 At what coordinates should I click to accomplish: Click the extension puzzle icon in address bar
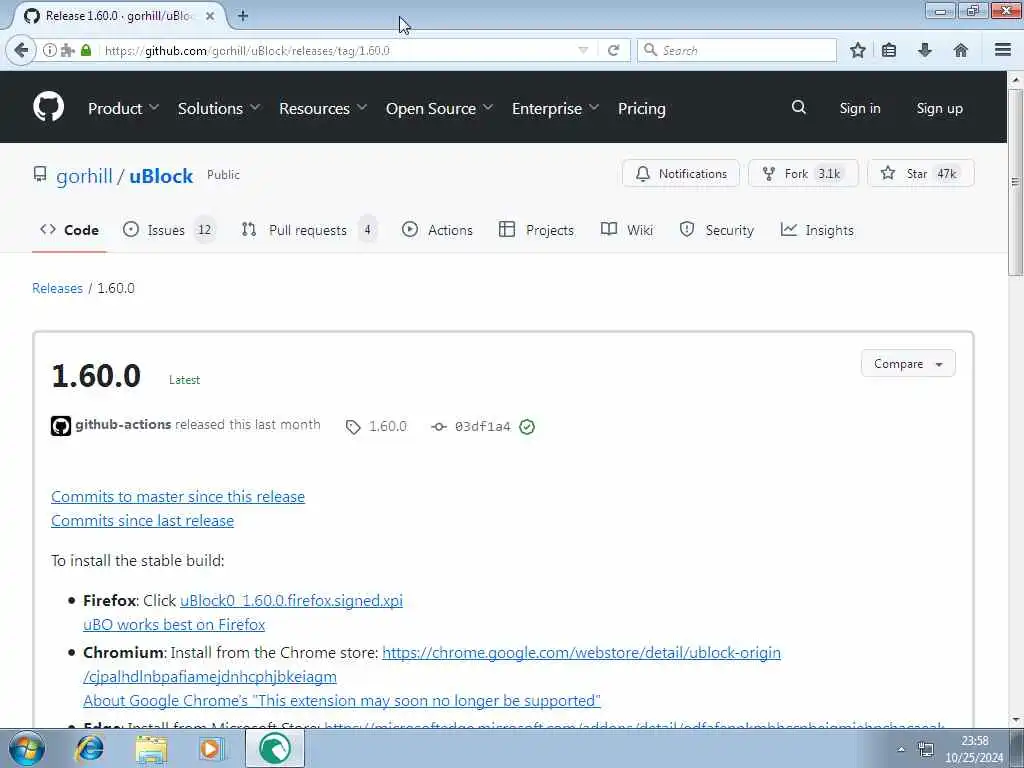[x=67, y=50]
